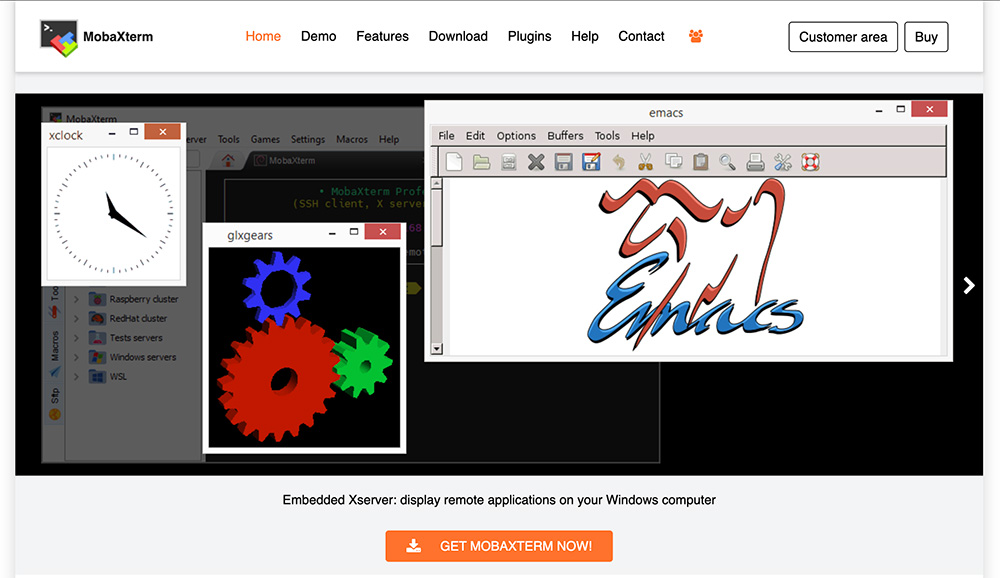Click the Buy button
Viewport: 1000px width, 578px height.
click(926, 37)
